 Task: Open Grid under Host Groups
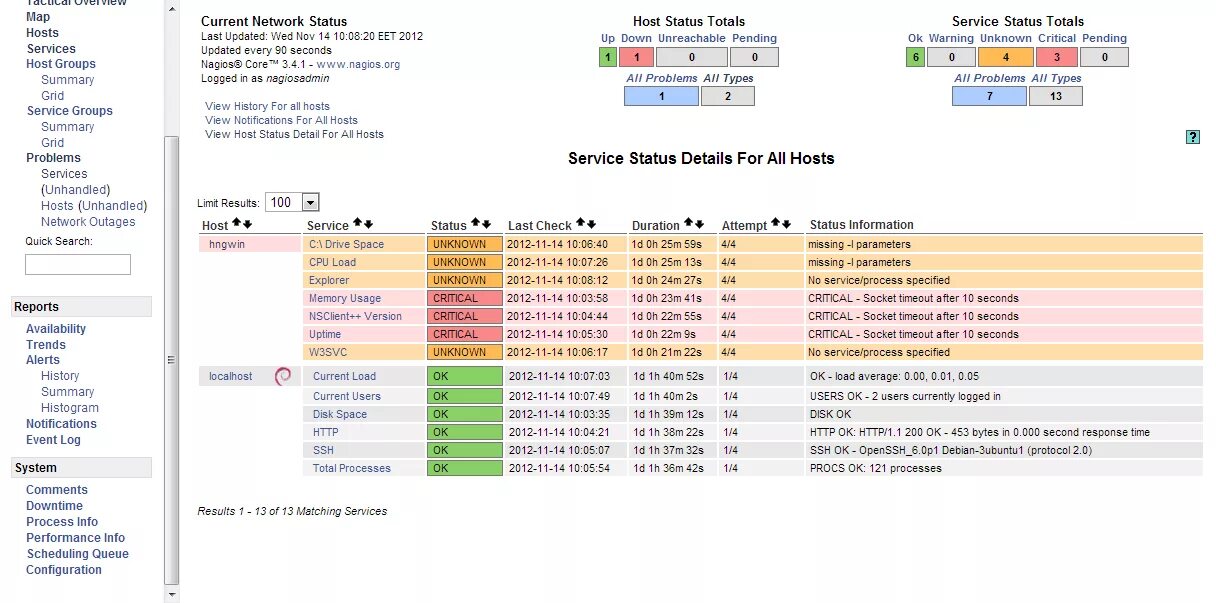(52, 96)
